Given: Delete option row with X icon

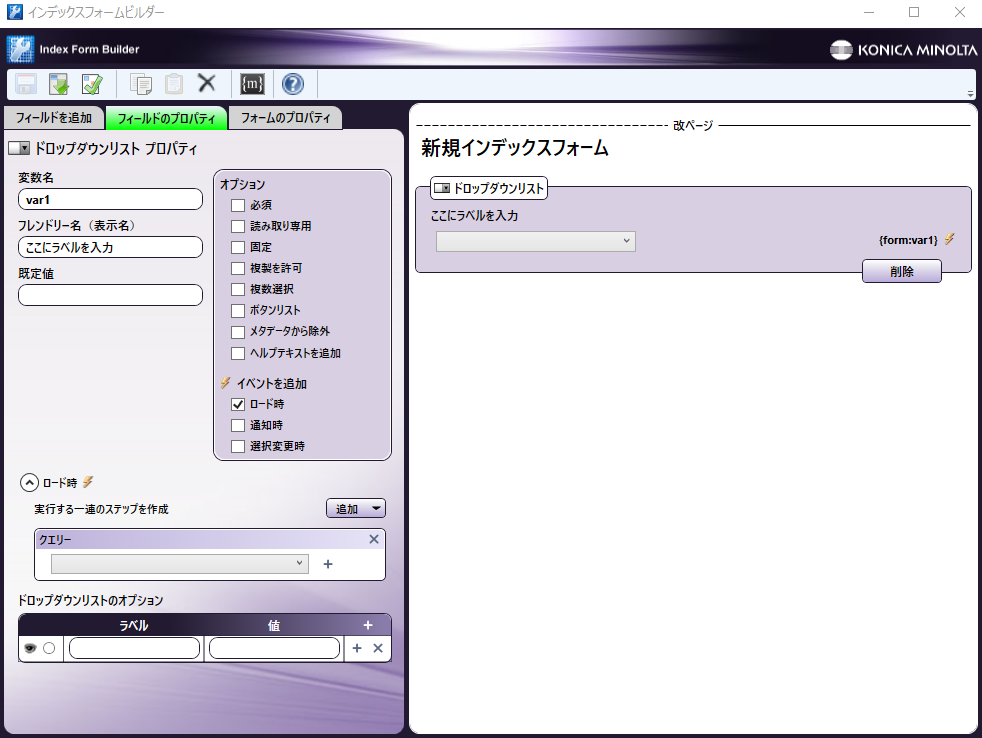Looking at the screenshot, I should 378,648.
